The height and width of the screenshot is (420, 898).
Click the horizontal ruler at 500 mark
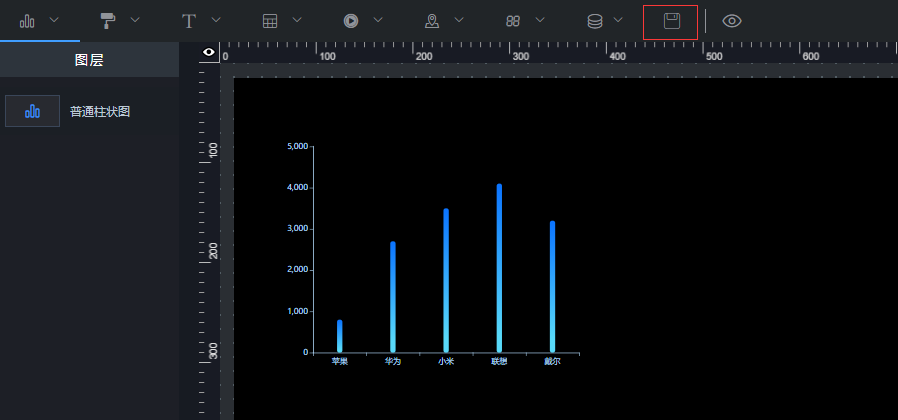[x=714, y=56]
